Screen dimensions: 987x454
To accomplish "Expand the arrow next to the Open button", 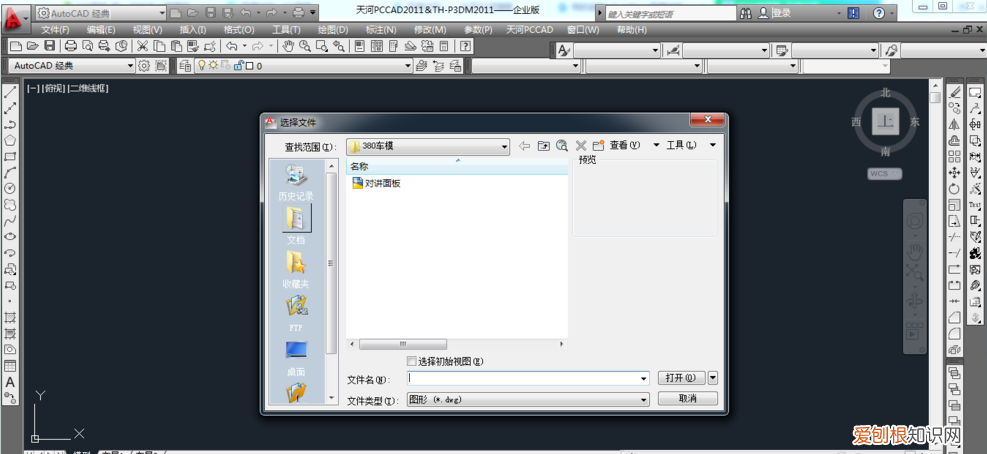I will coord(713,378).
